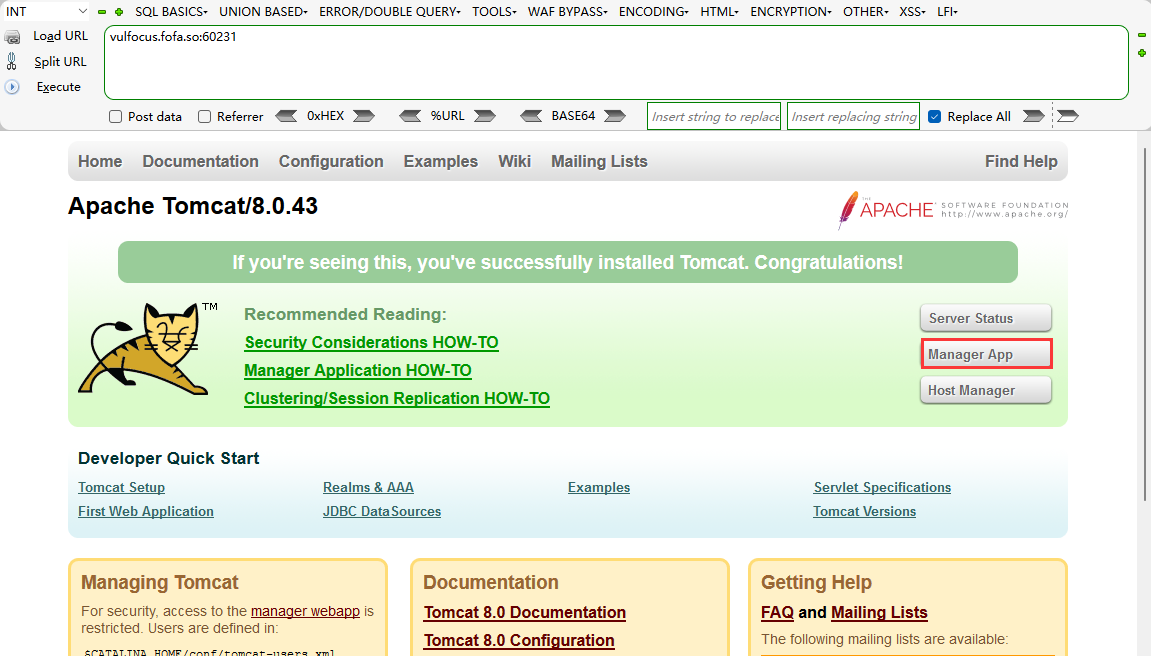Image resolution: width=1151 pixels, height=656 pixels.
Task: Click green minus icon right of URL box
Action: (1141, 35)
